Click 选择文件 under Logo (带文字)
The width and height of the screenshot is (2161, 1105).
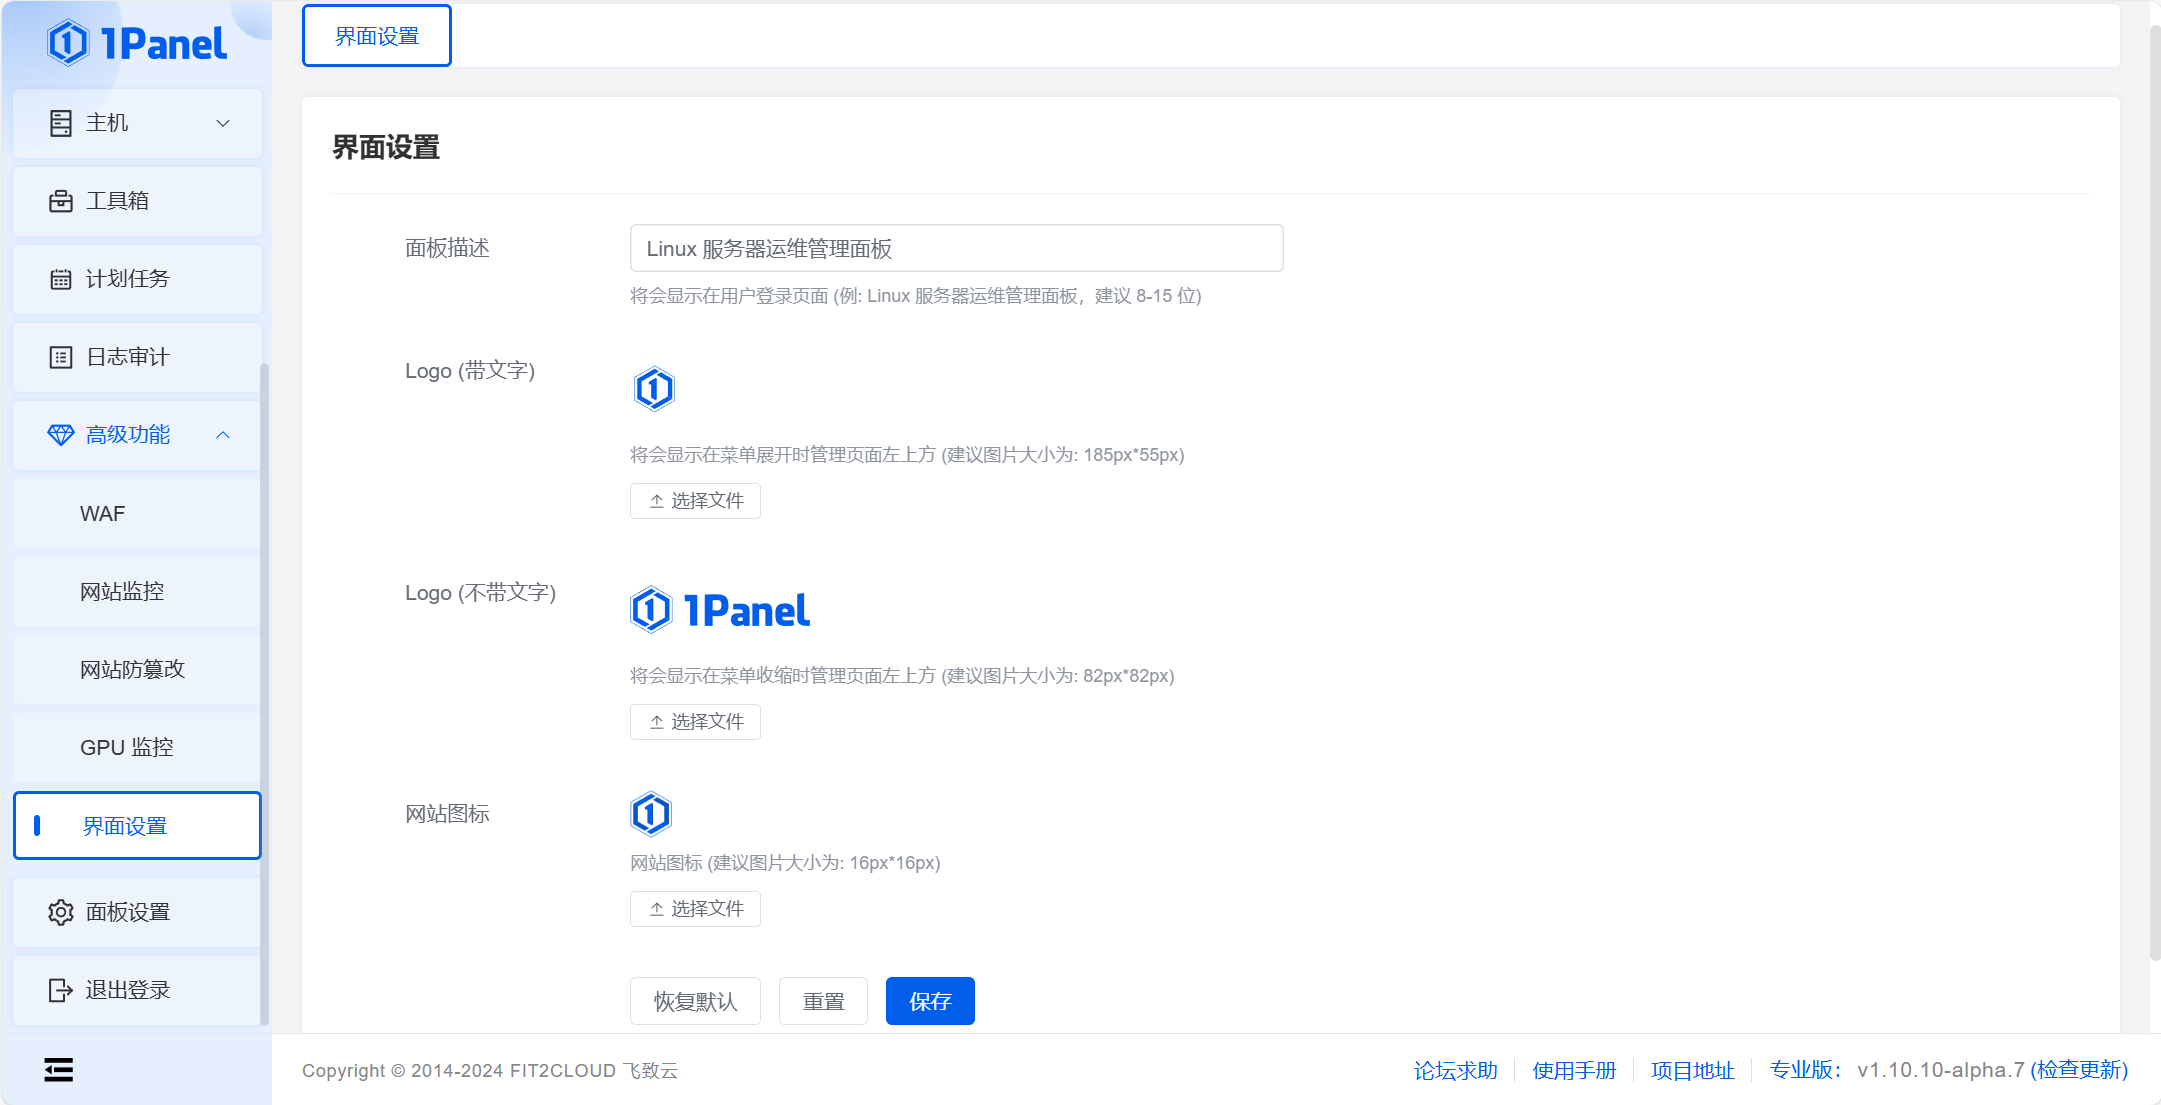click(695, 501)
